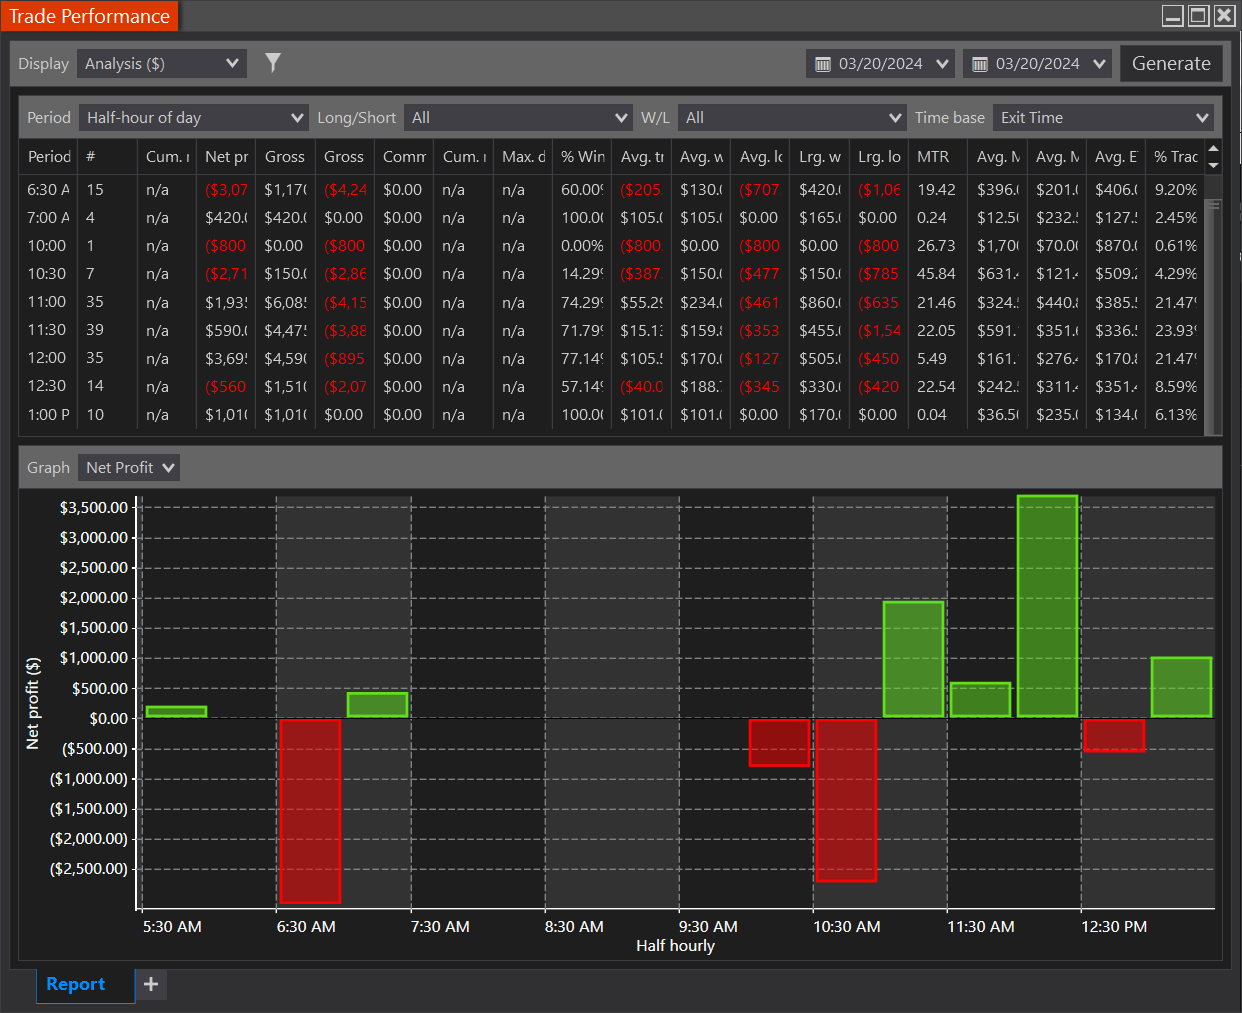The image size is (1242, 1013).
Task: Sort by the Net pr column header
Action: click(x=226, y=156)
